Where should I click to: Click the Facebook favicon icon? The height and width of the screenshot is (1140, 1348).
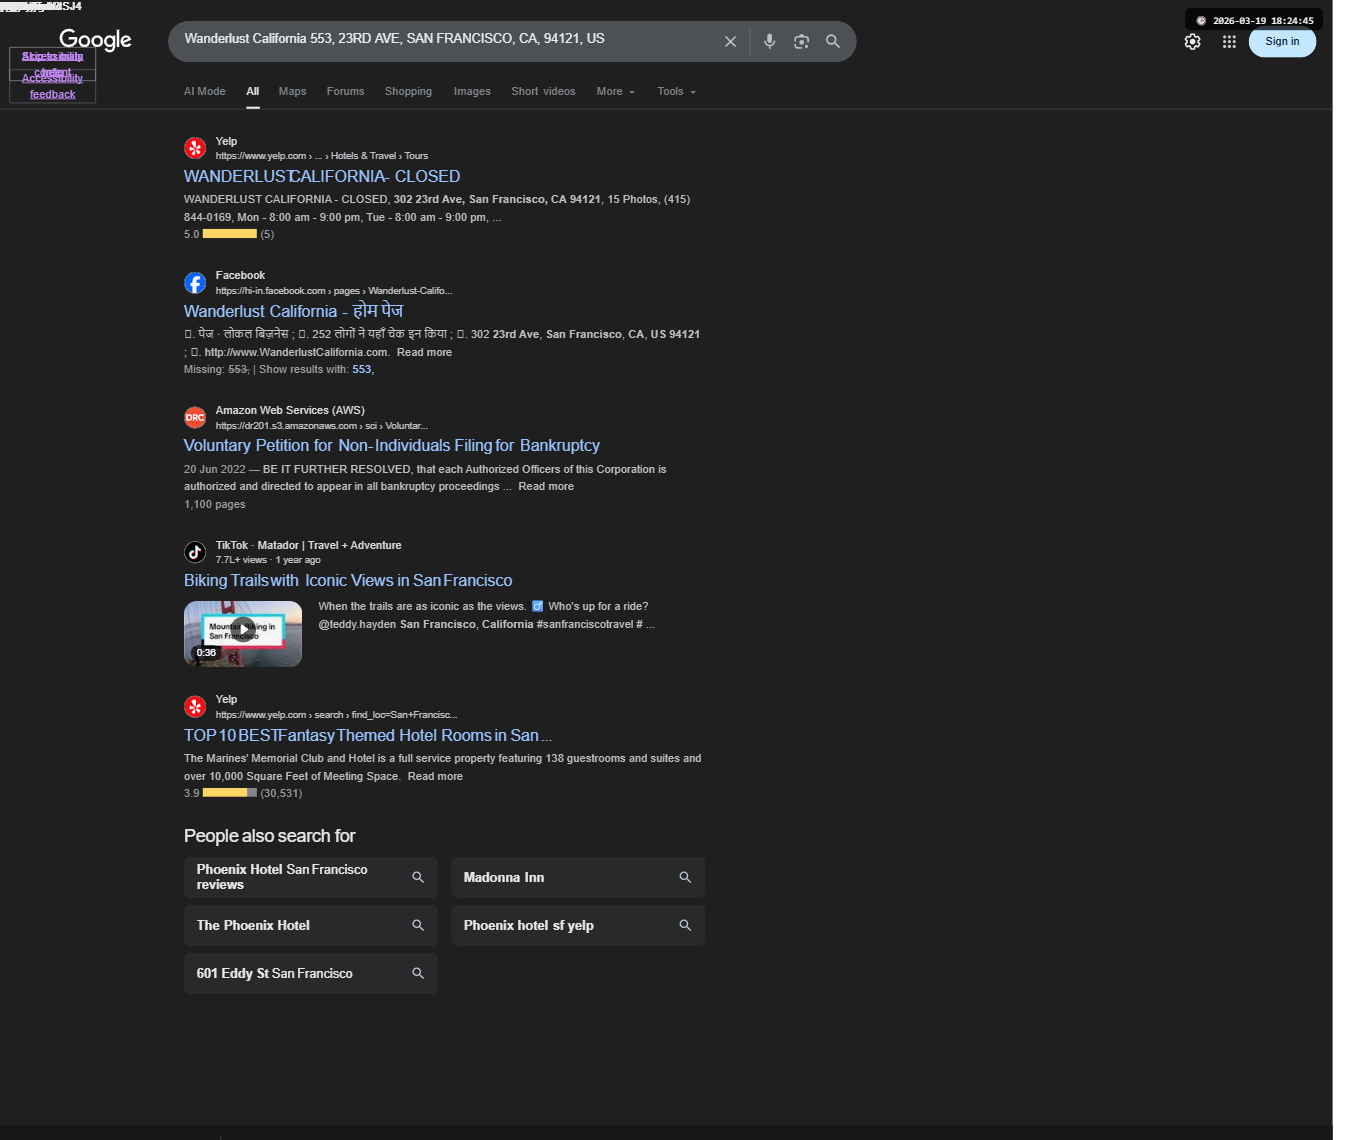(x=195, y=283)
